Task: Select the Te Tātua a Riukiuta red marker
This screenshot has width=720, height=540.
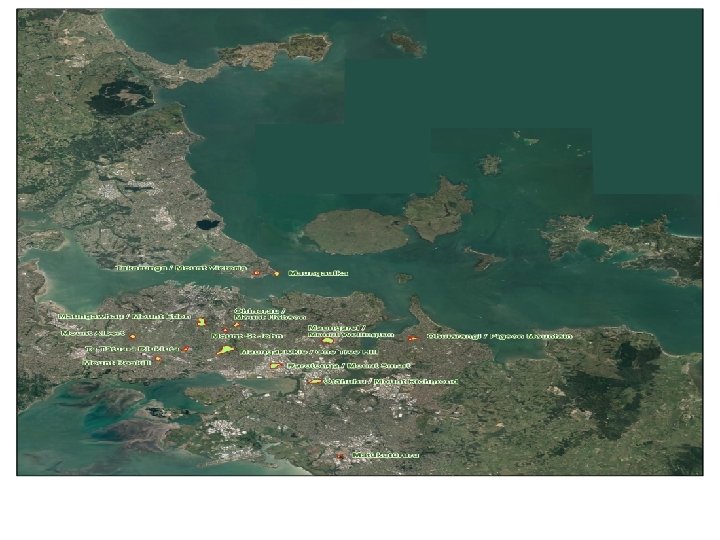Action: 185,349
